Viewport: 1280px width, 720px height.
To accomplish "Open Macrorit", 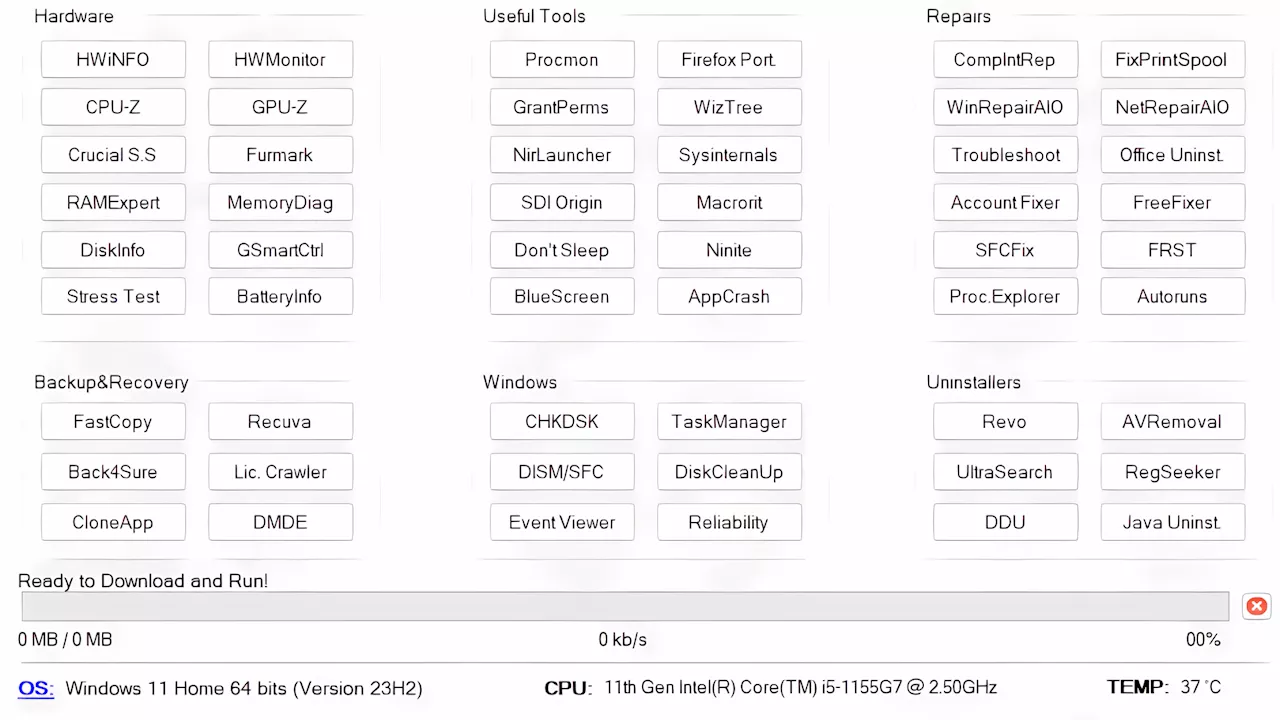I will pyautogui.click(x=729, y=202).
